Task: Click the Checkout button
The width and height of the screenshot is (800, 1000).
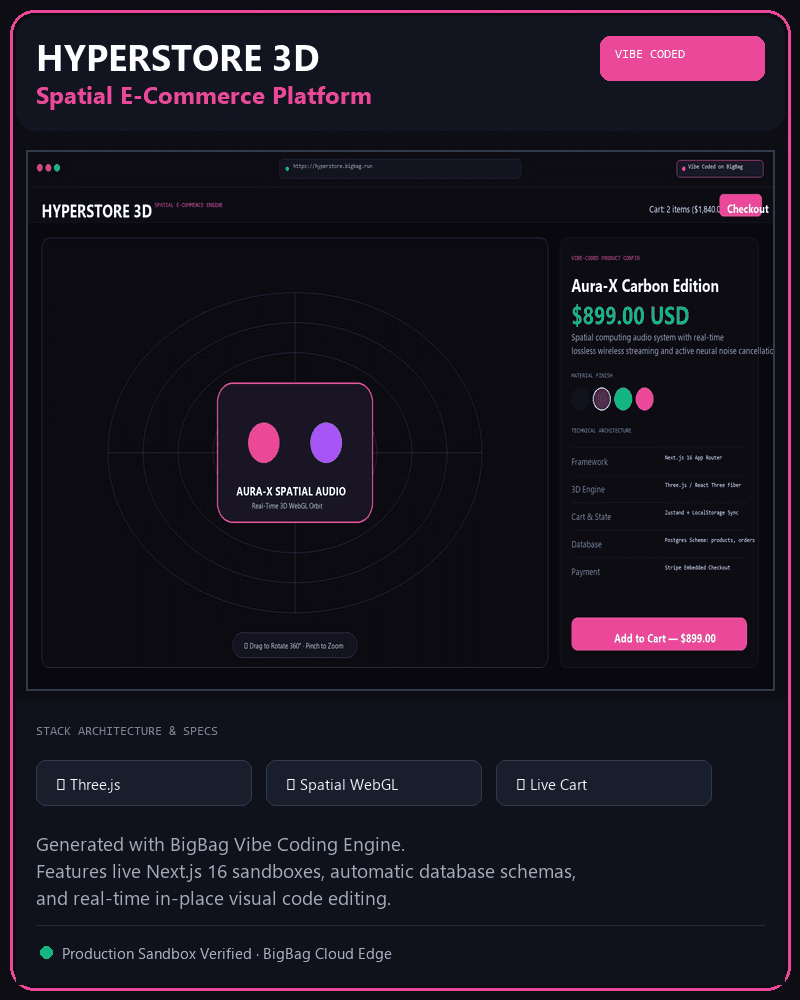Action: click(x=741, y=205)
